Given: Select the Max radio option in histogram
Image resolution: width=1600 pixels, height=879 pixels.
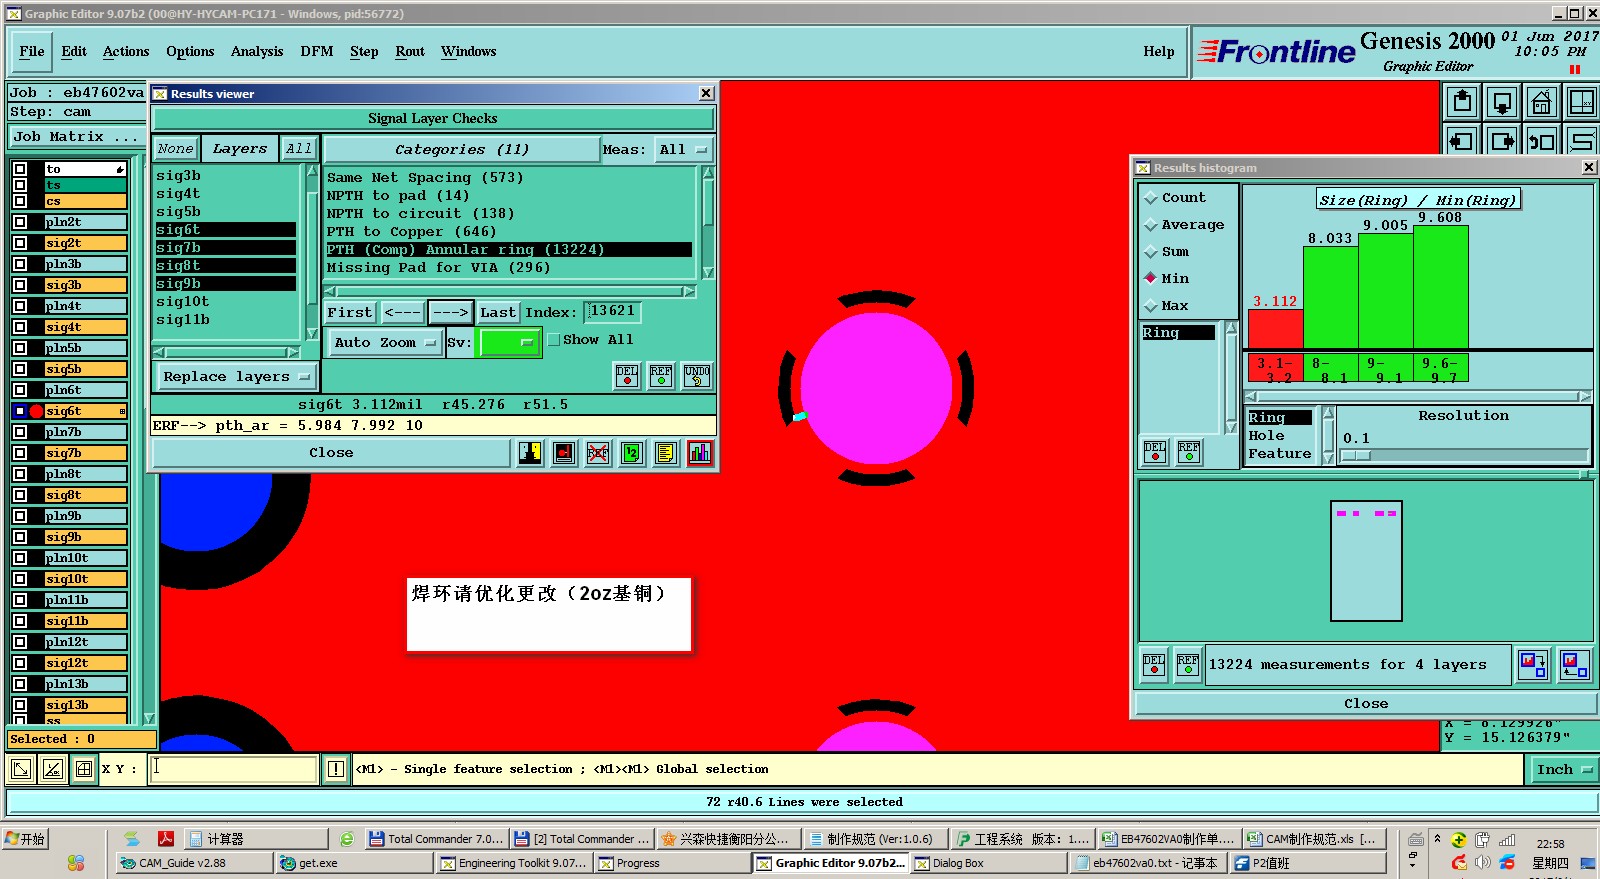Looking at the screenshot, I should coord(1151,306).
